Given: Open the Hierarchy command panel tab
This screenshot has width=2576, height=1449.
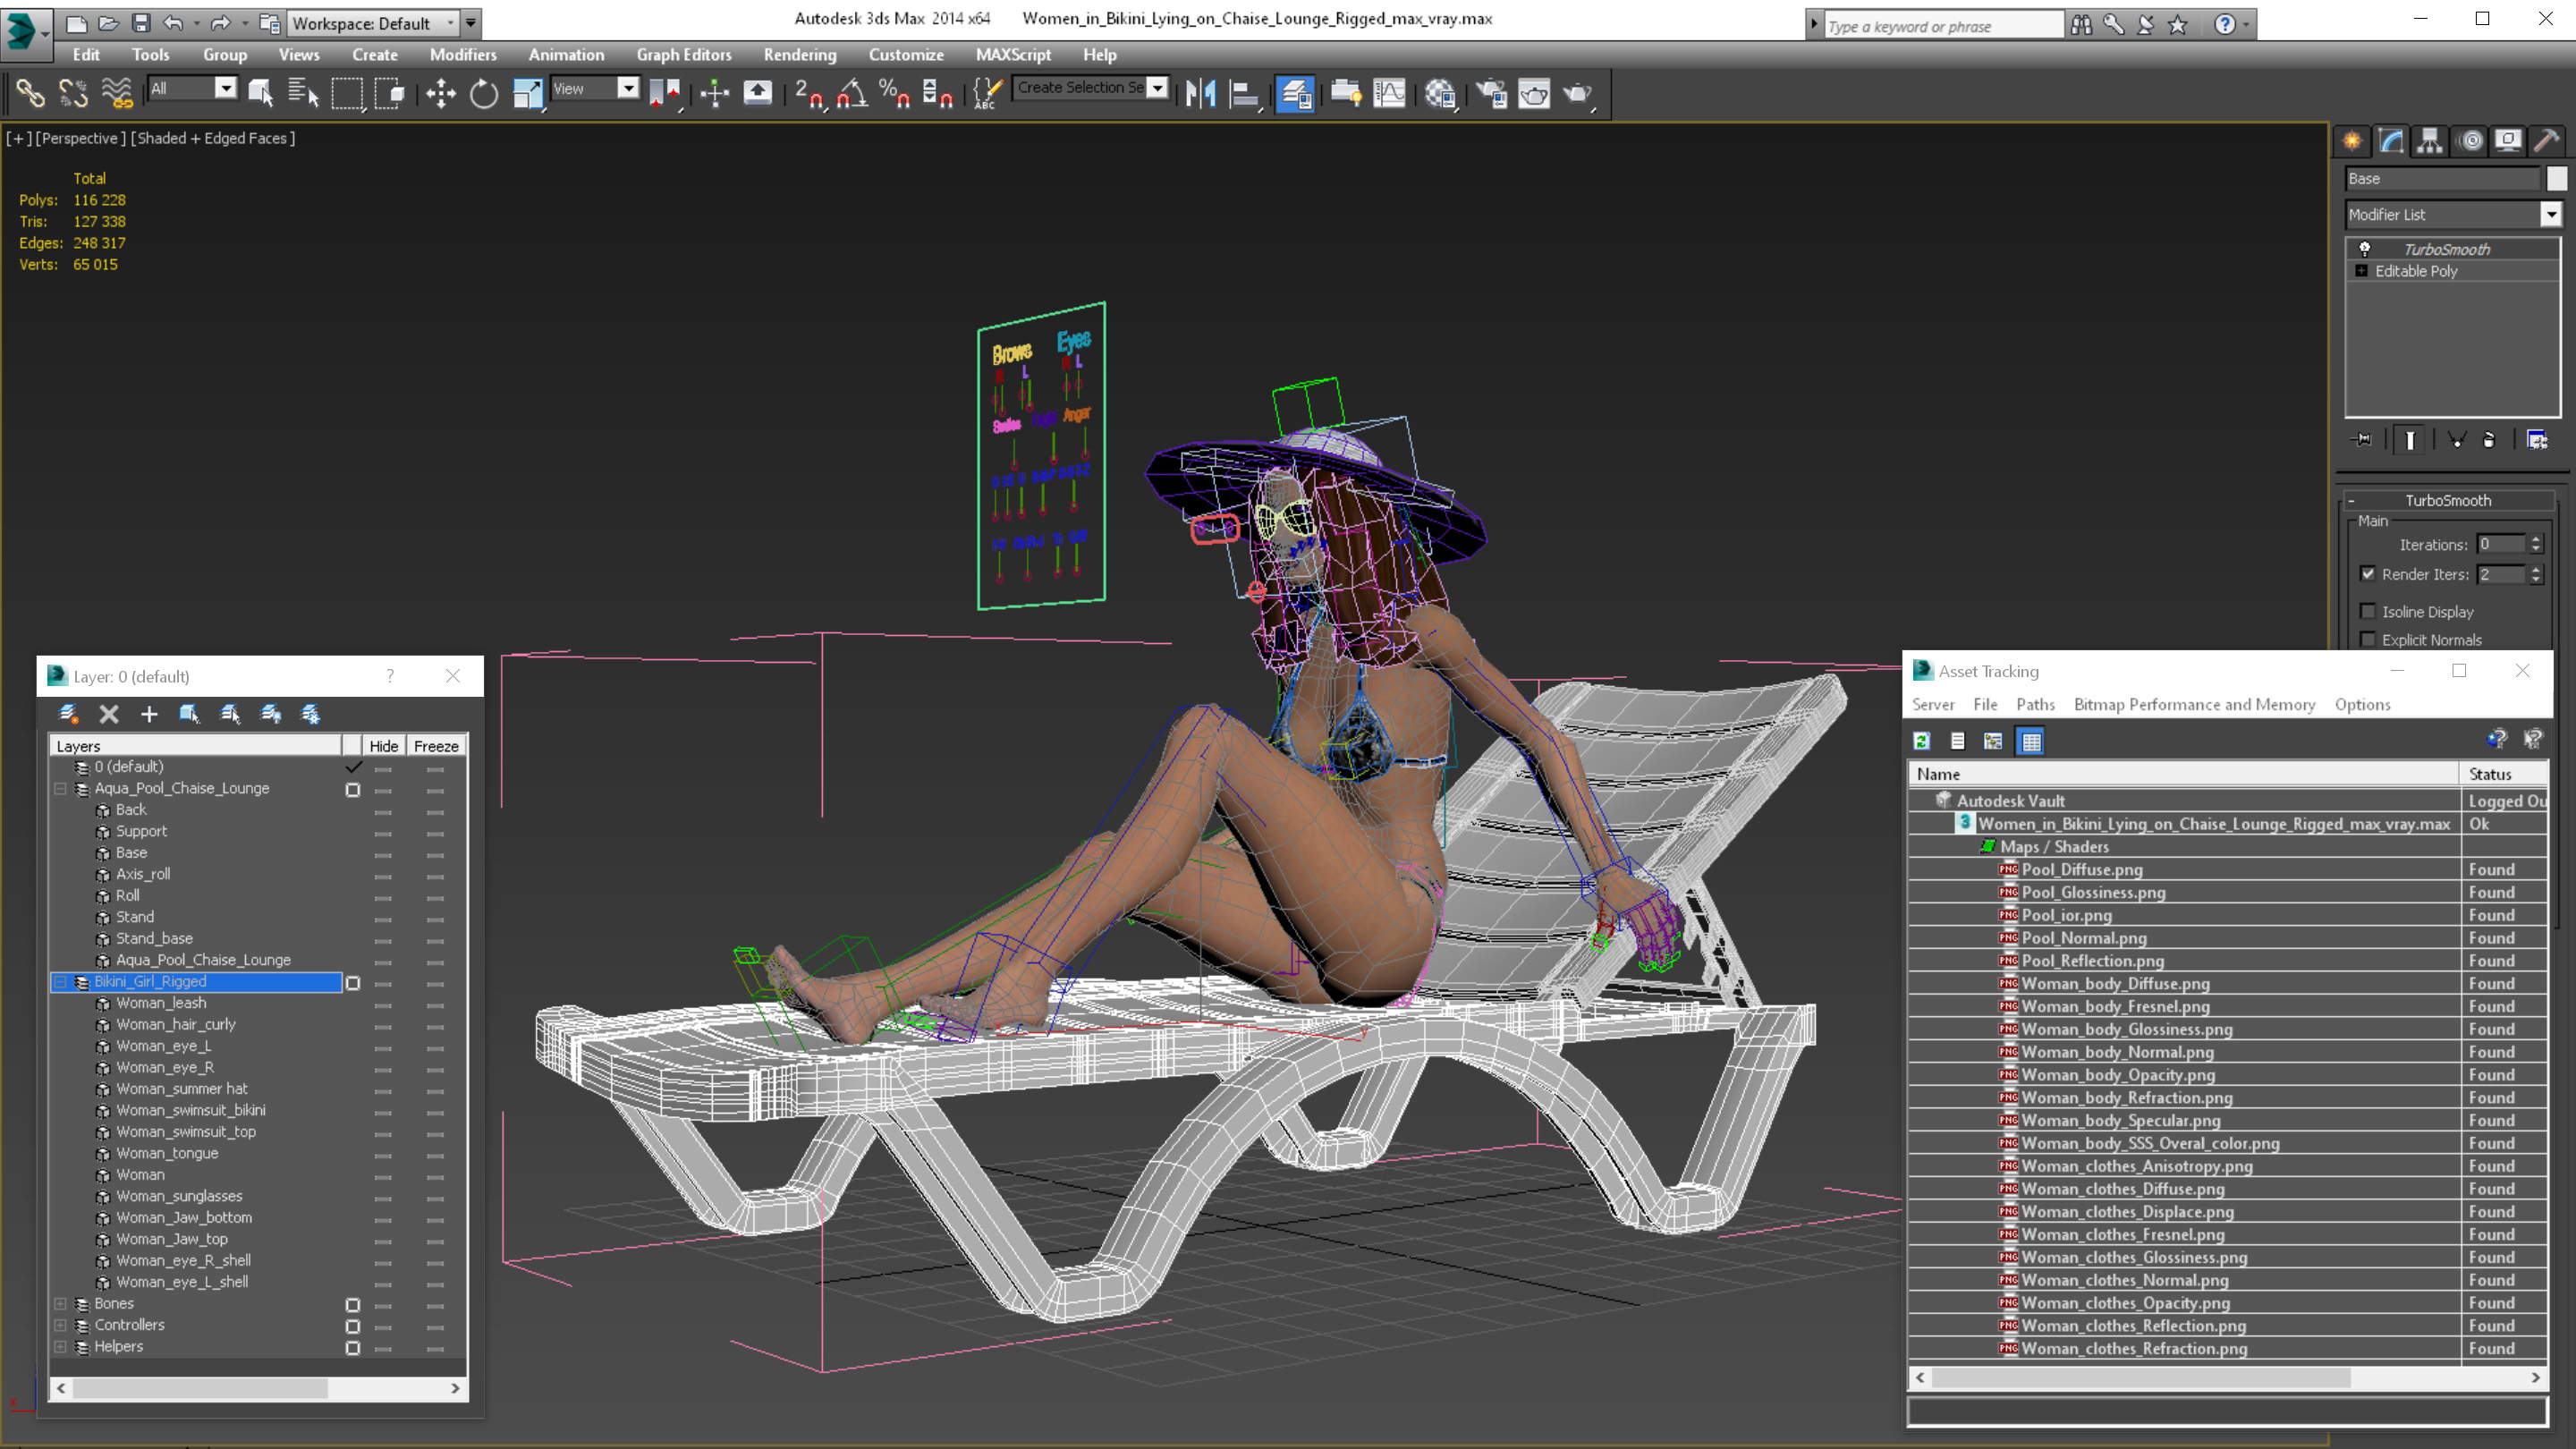Looking at the screenshot, I should point(2430,141).
